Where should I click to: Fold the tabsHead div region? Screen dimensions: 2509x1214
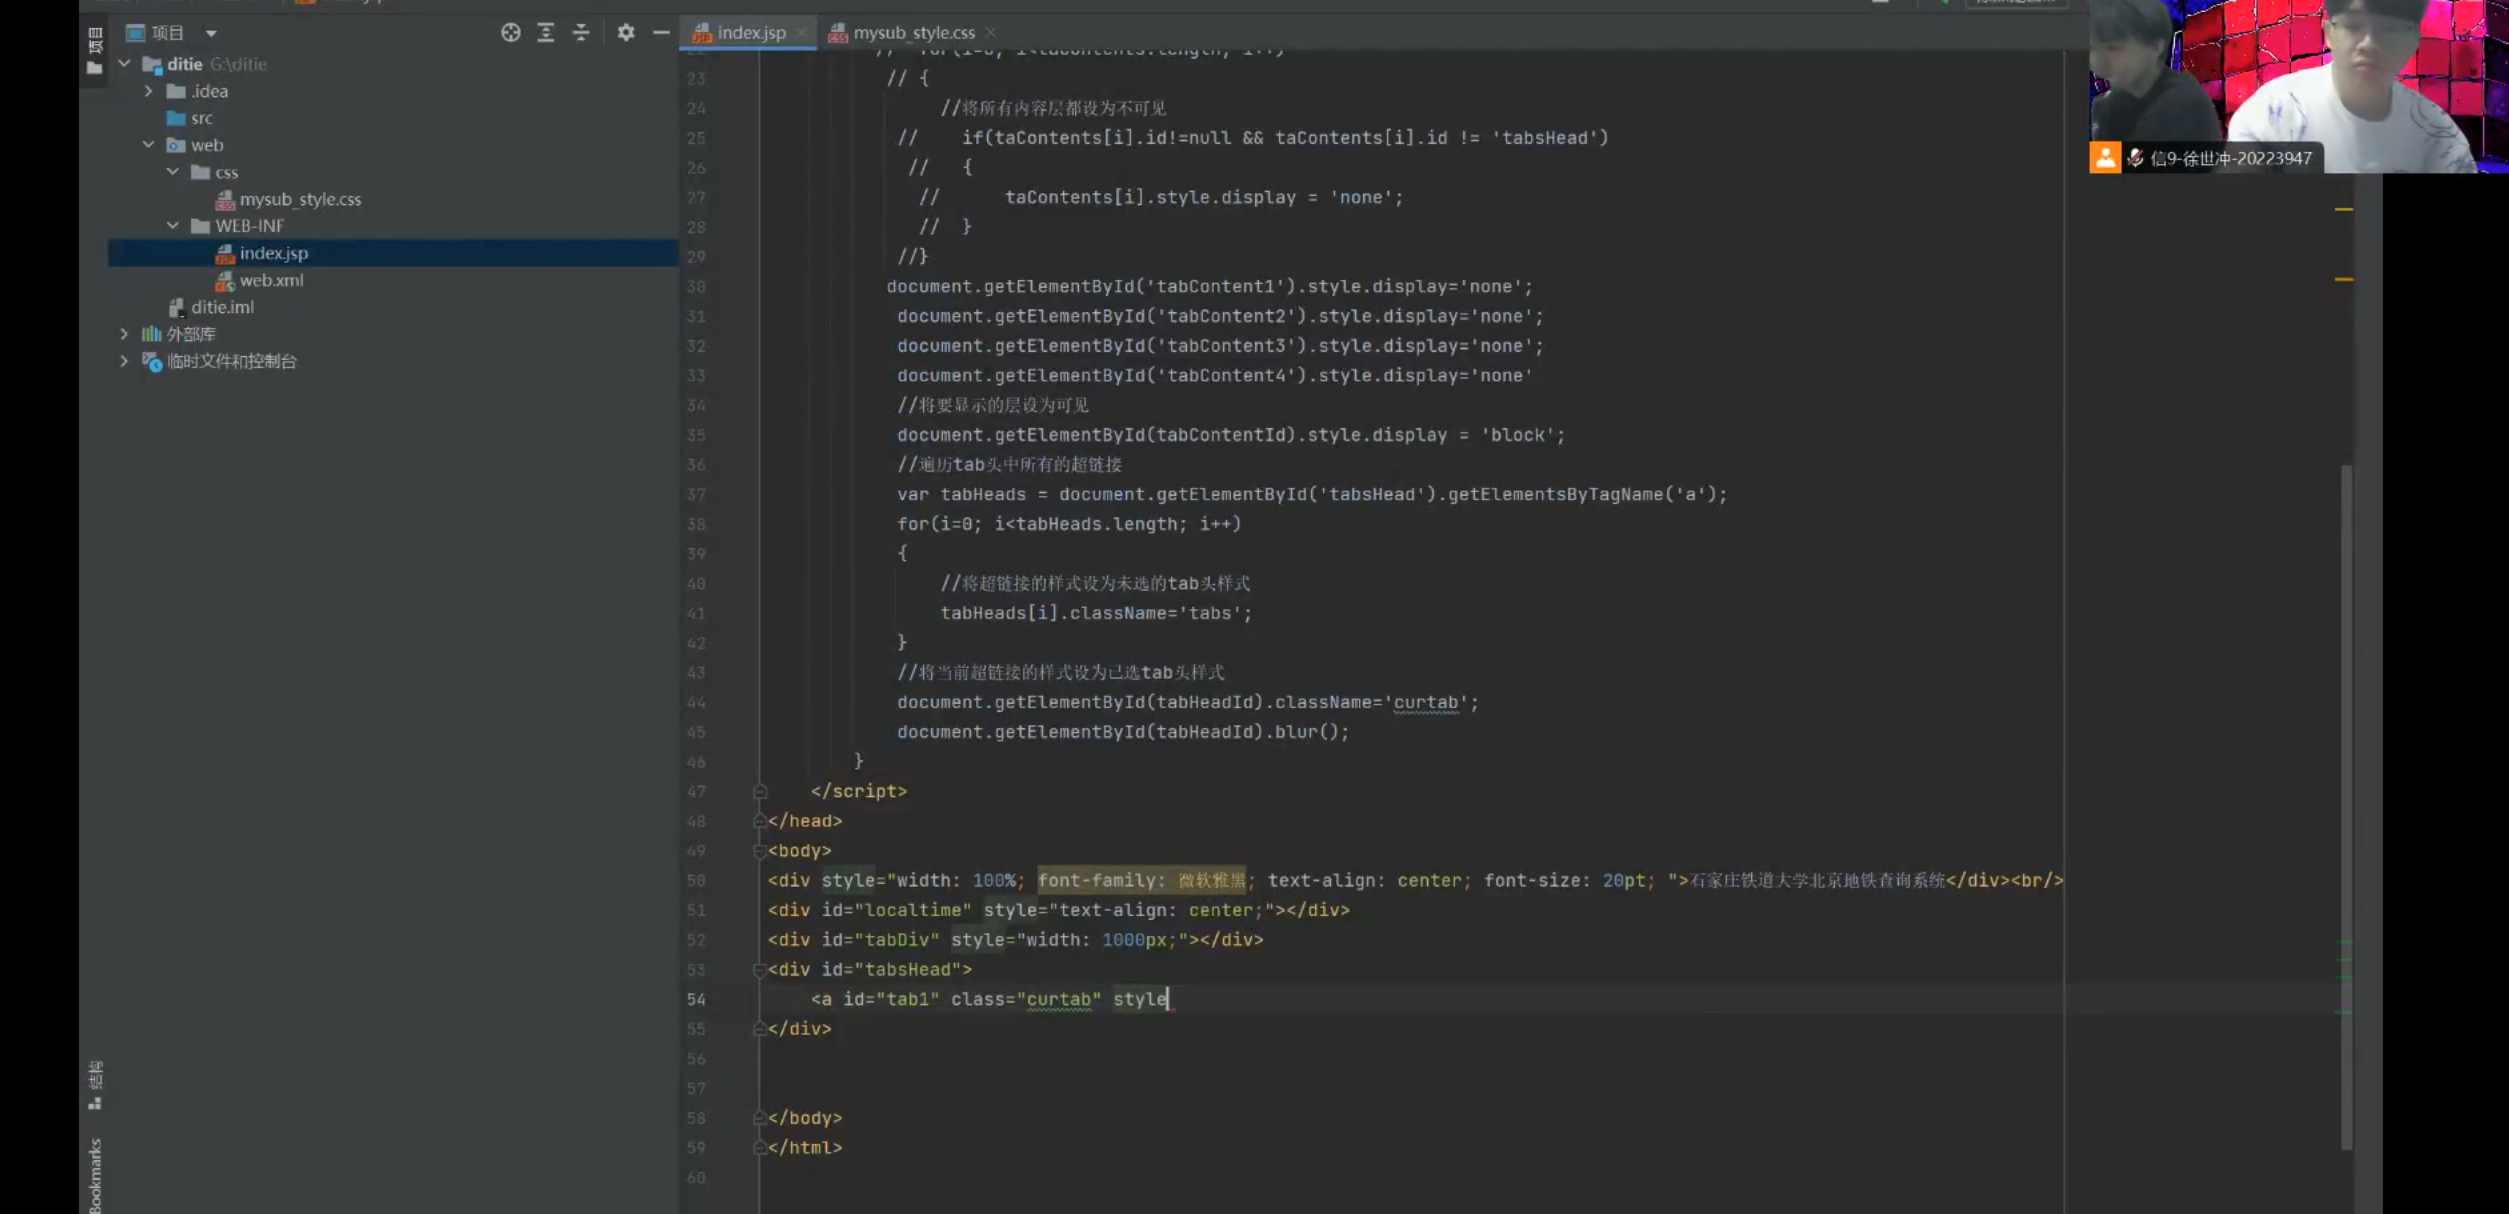(760, 970)
